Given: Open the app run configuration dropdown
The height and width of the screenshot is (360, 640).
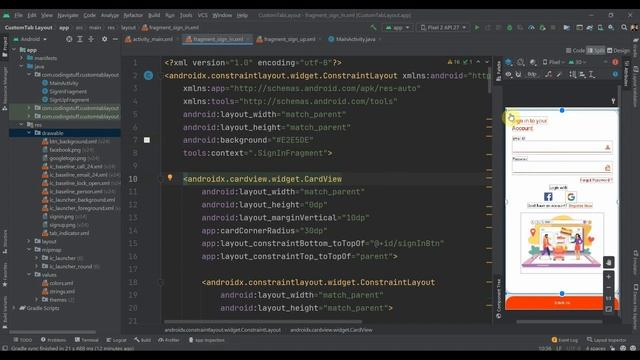Looking at the screenshot, I should pos(398,27).
